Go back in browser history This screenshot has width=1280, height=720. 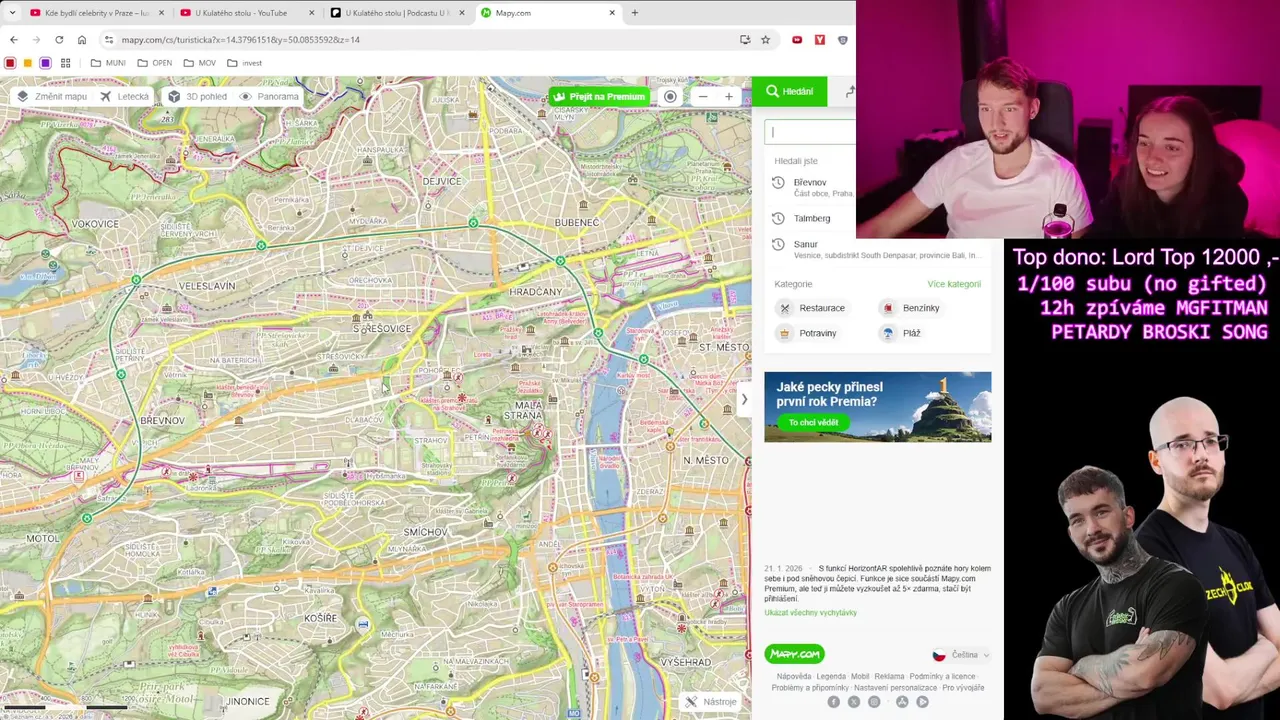point(14,40)
